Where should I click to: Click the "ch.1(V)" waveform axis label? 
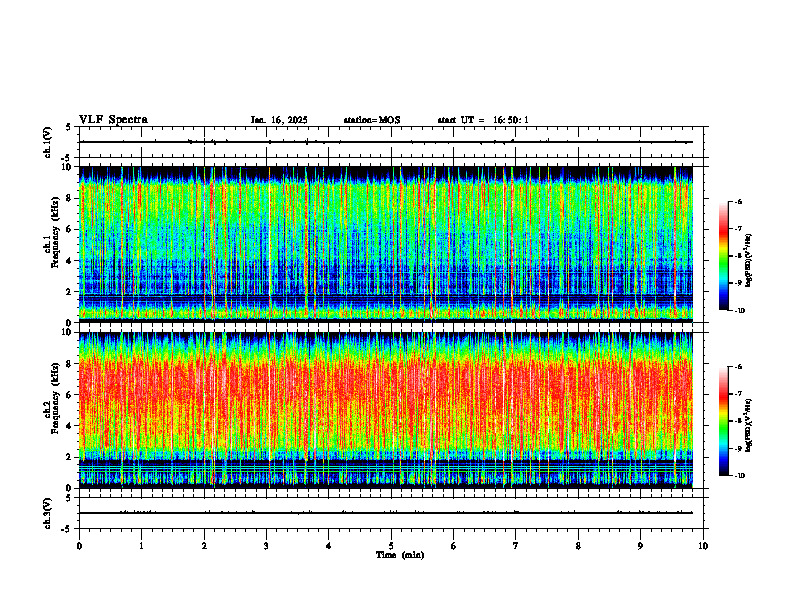(47, 142)
